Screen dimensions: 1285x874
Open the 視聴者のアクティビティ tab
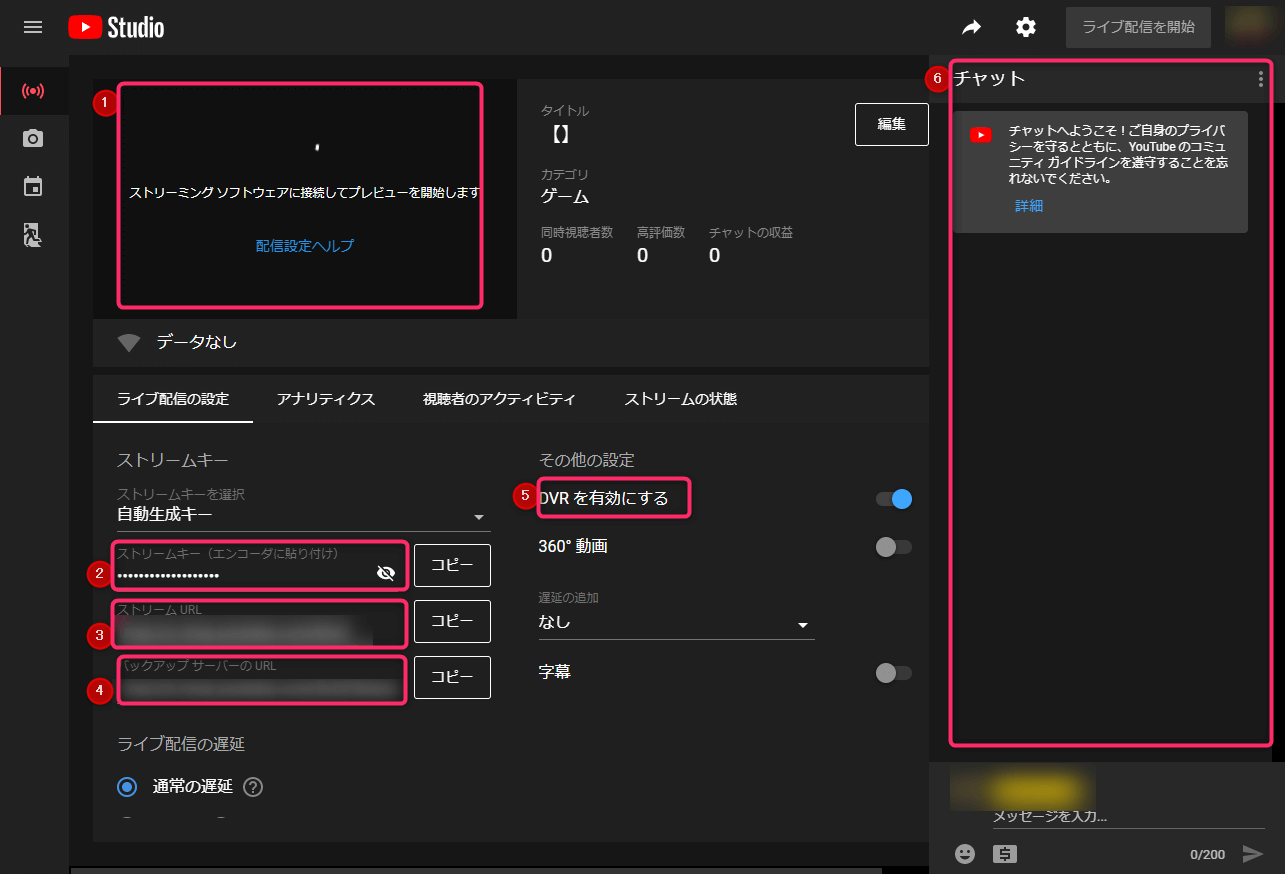tap(499, 399)
